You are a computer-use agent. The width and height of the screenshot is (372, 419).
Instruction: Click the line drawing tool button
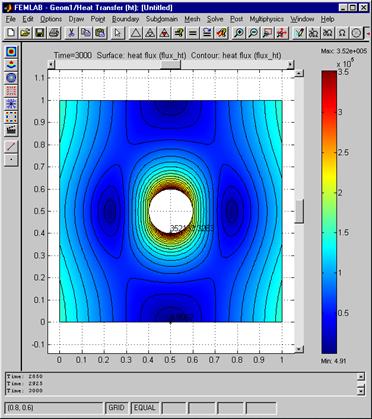pos(11,146)
